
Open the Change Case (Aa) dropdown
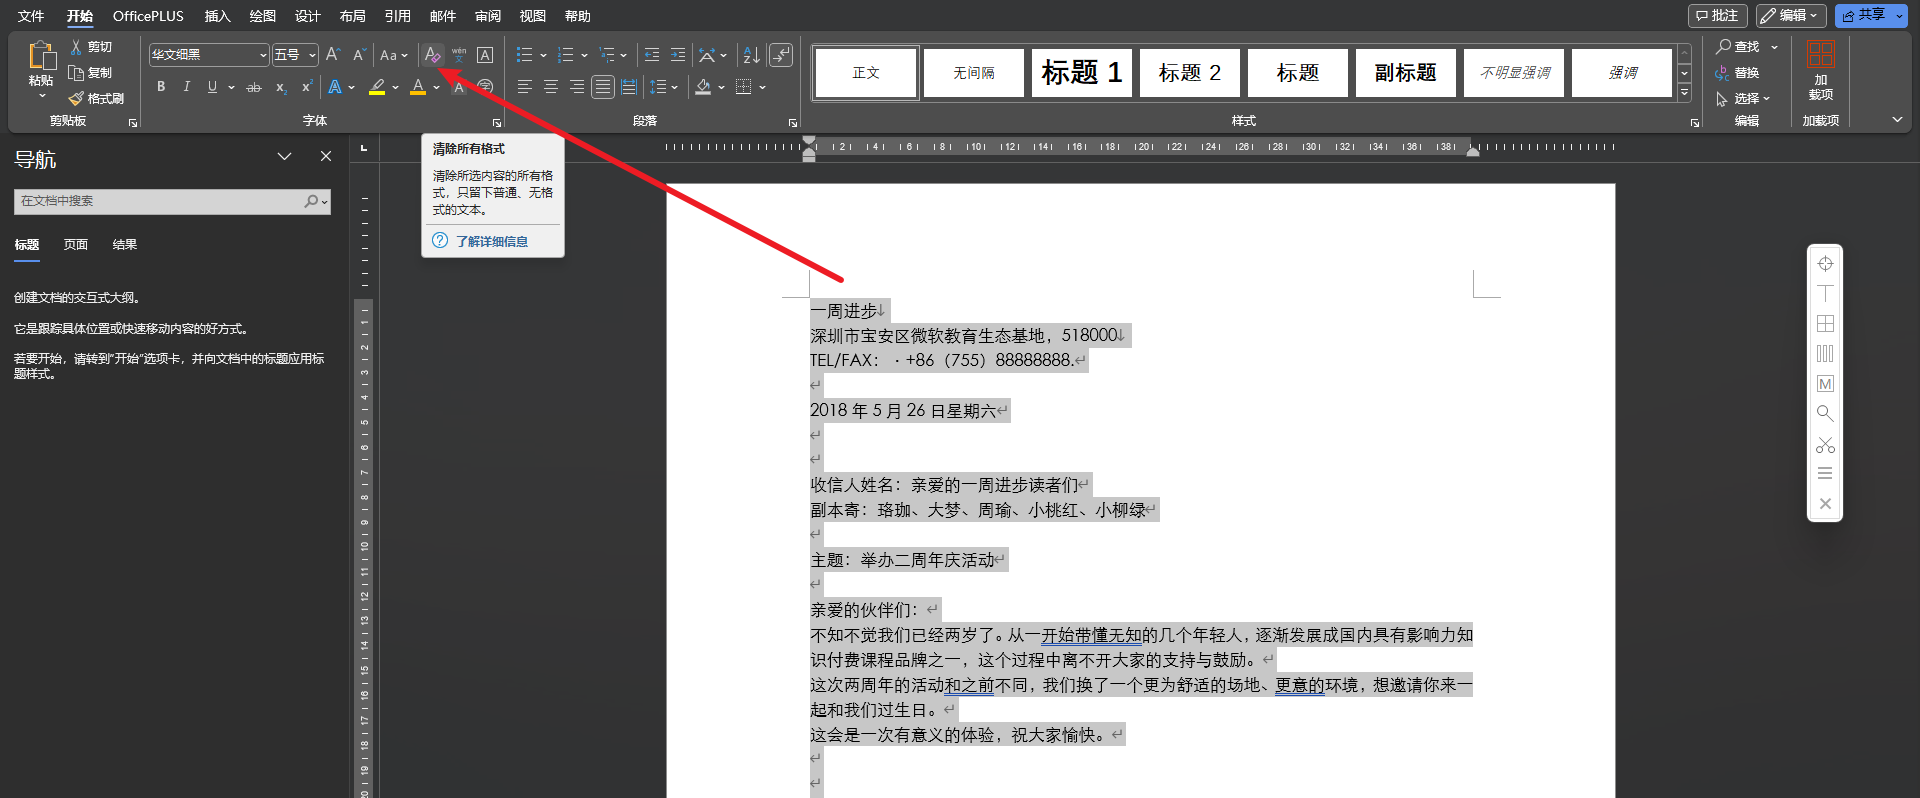coord(394,55)
